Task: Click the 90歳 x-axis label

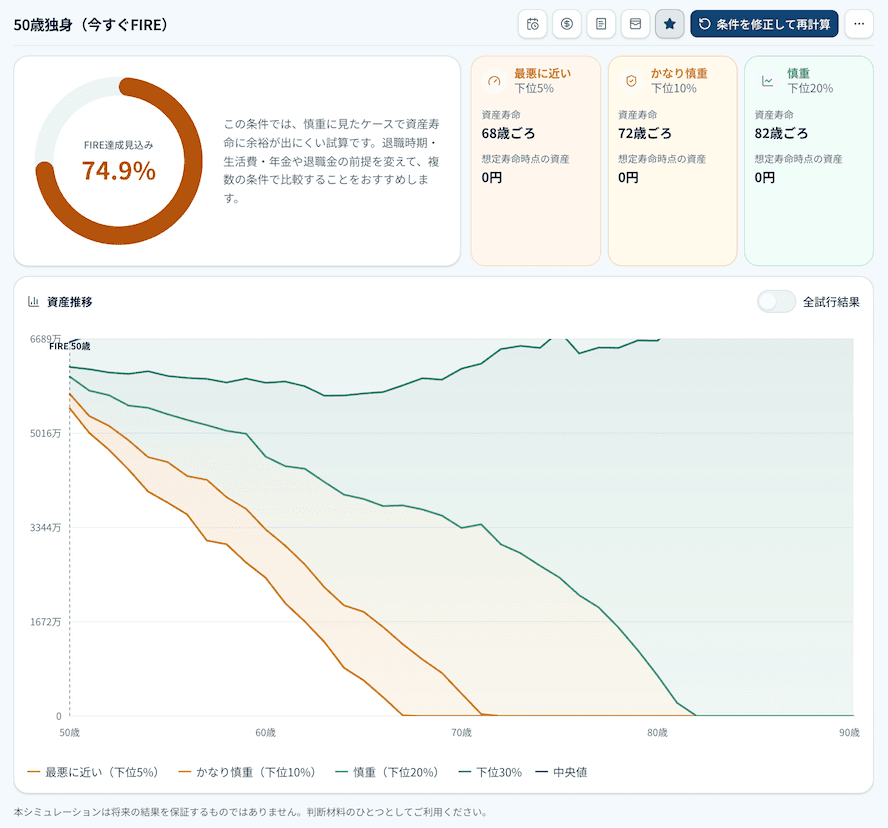Action: coord(849,732)
